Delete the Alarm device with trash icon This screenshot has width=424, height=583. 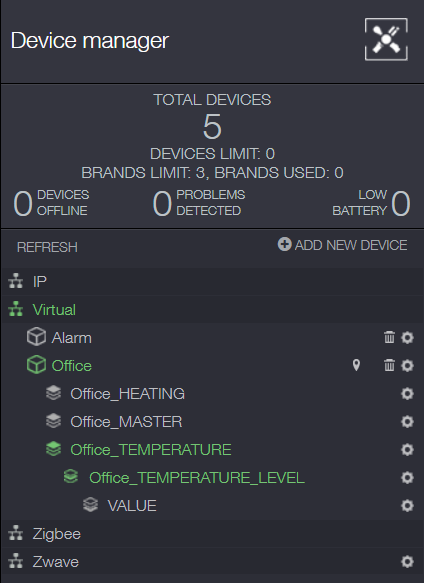389,337
